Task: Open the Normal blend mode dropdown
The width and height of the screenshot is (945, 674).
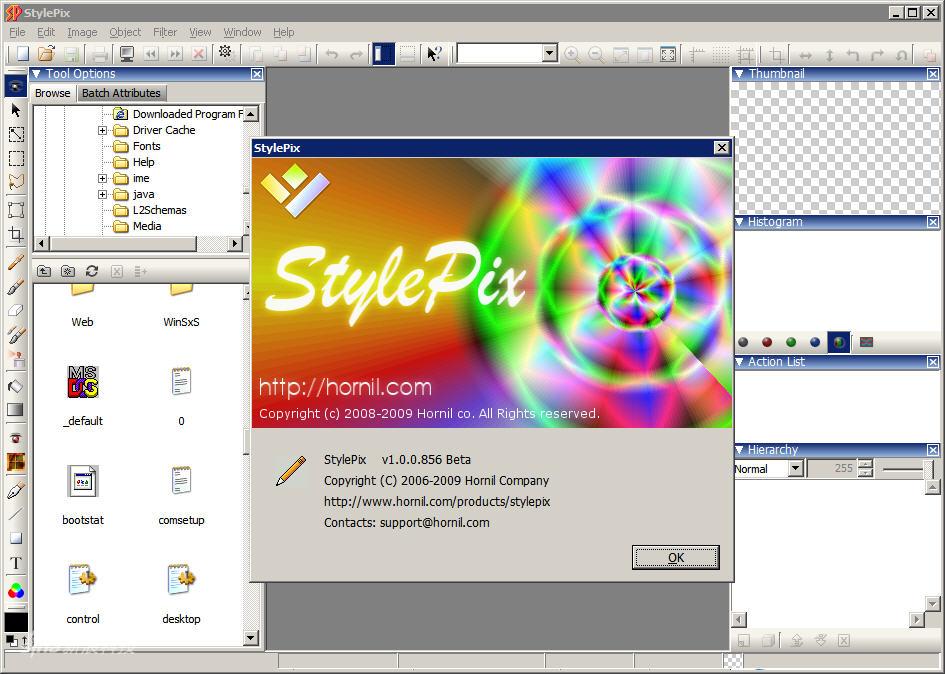Action: click(x=796, y=468)
